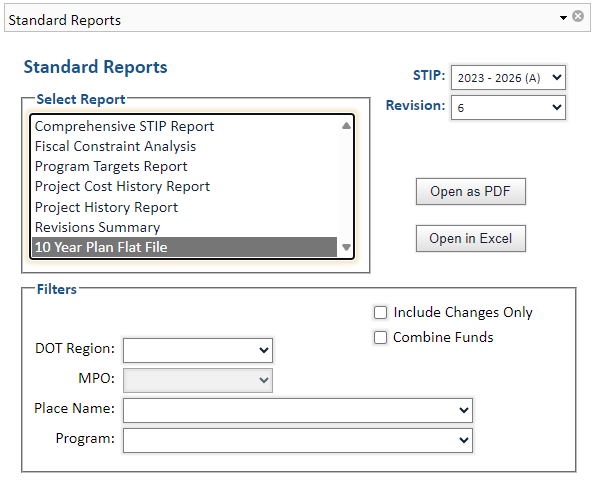Open the Program filter dropdown

[x=298, y=440]
